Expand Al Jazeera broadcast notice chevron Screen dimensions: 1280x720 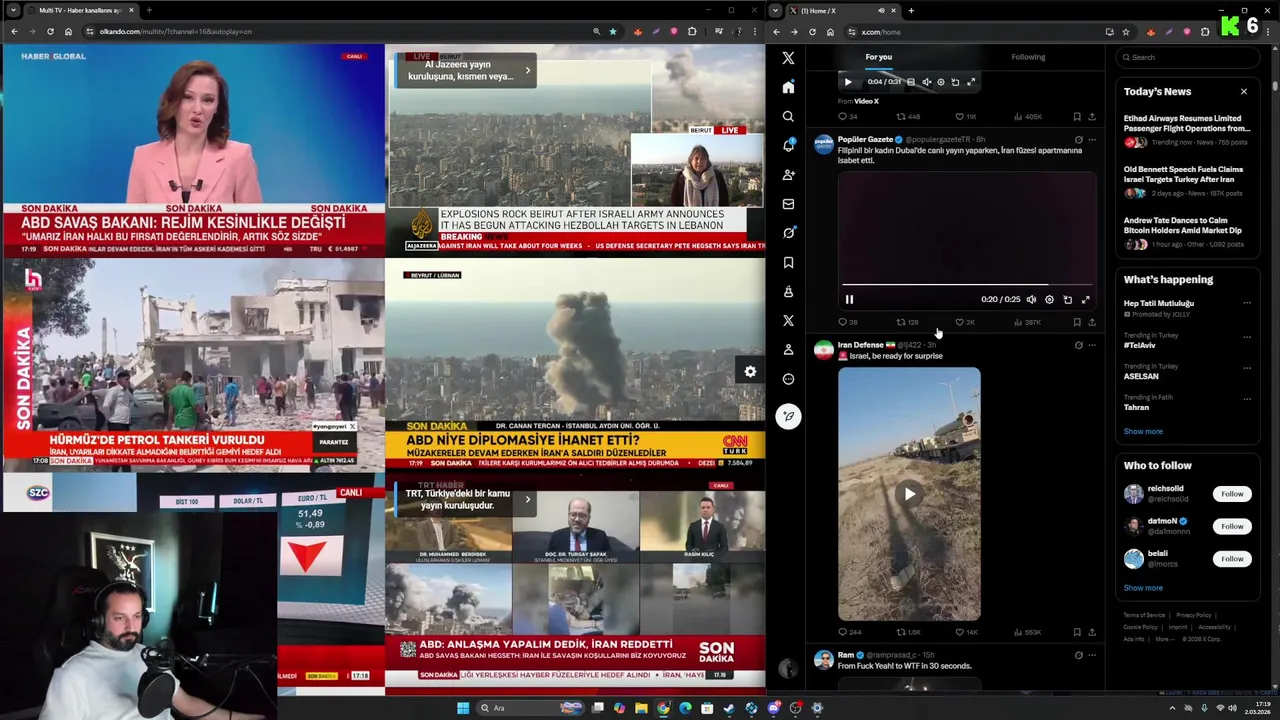[527, 70]
